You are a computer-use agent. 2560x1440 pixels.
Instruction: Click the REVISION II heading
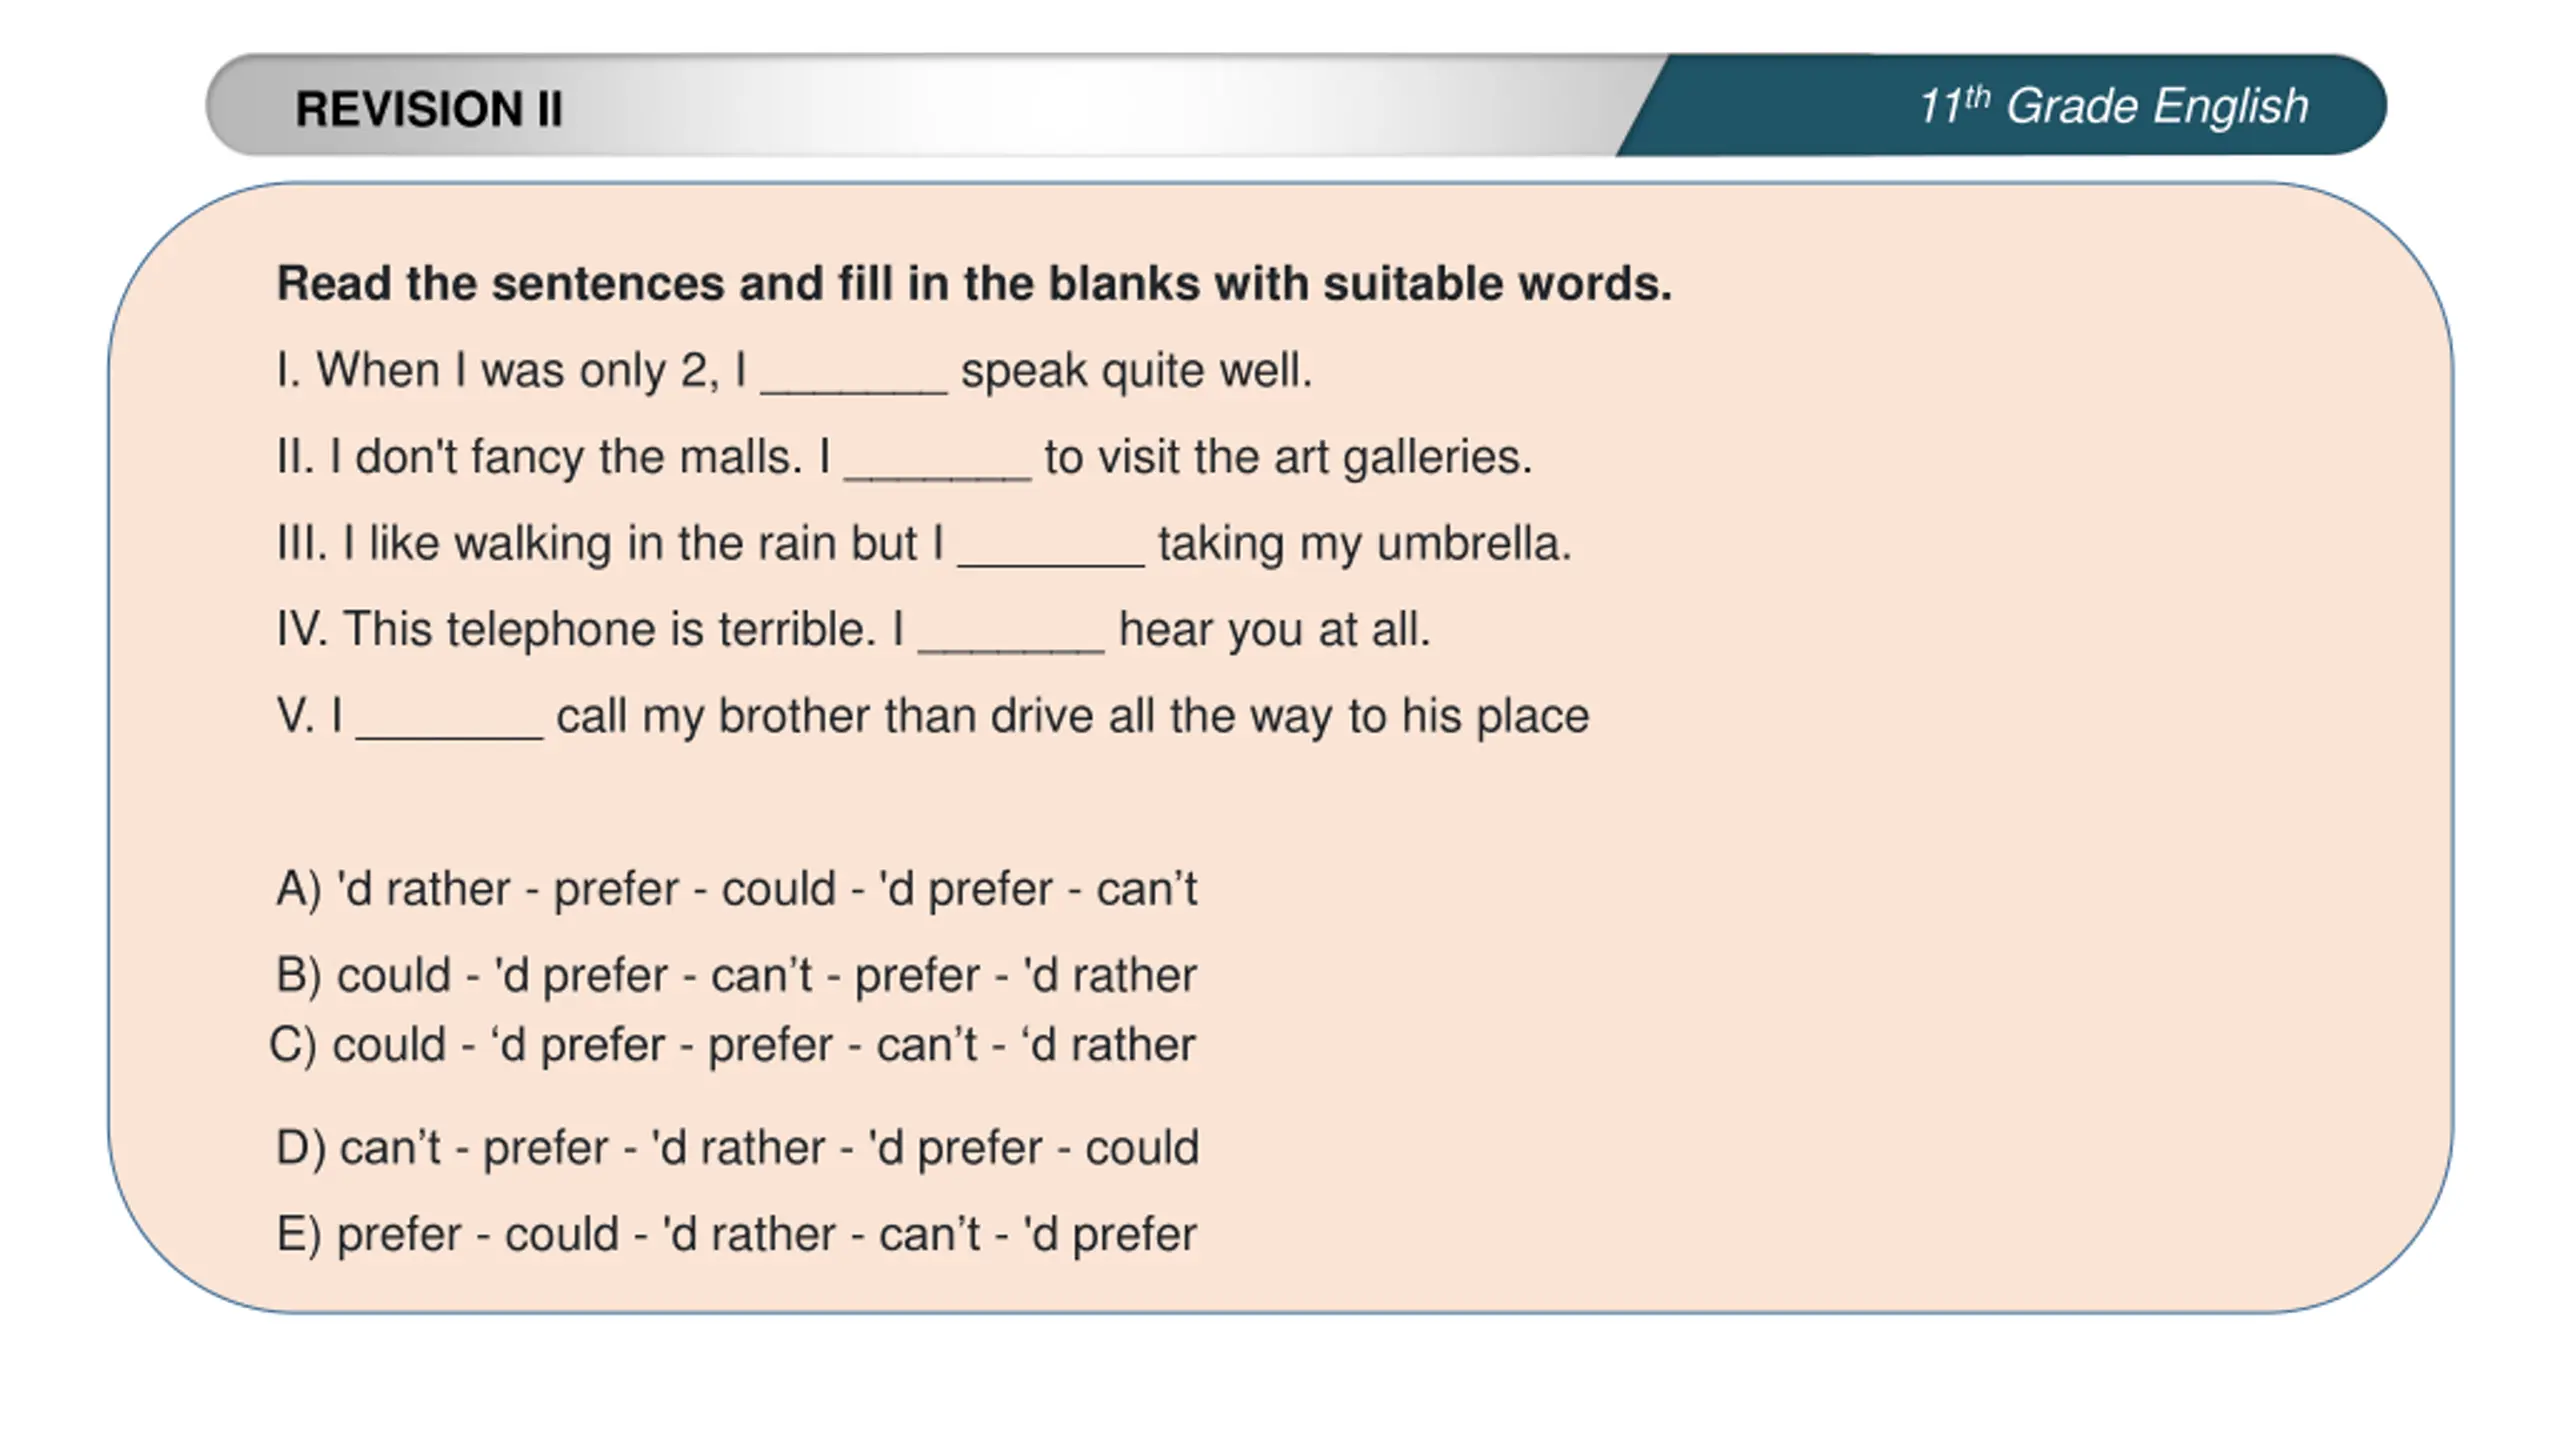click(x=429, y=109)
